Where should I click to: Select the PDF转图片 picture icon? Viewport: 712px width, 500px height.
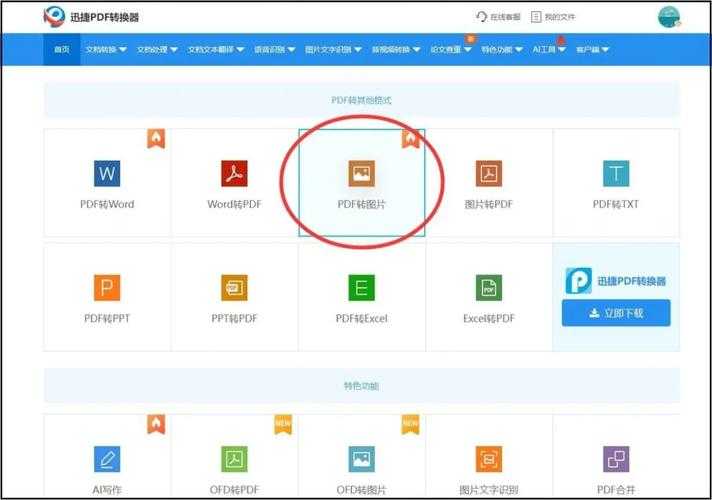click(361, 173)
